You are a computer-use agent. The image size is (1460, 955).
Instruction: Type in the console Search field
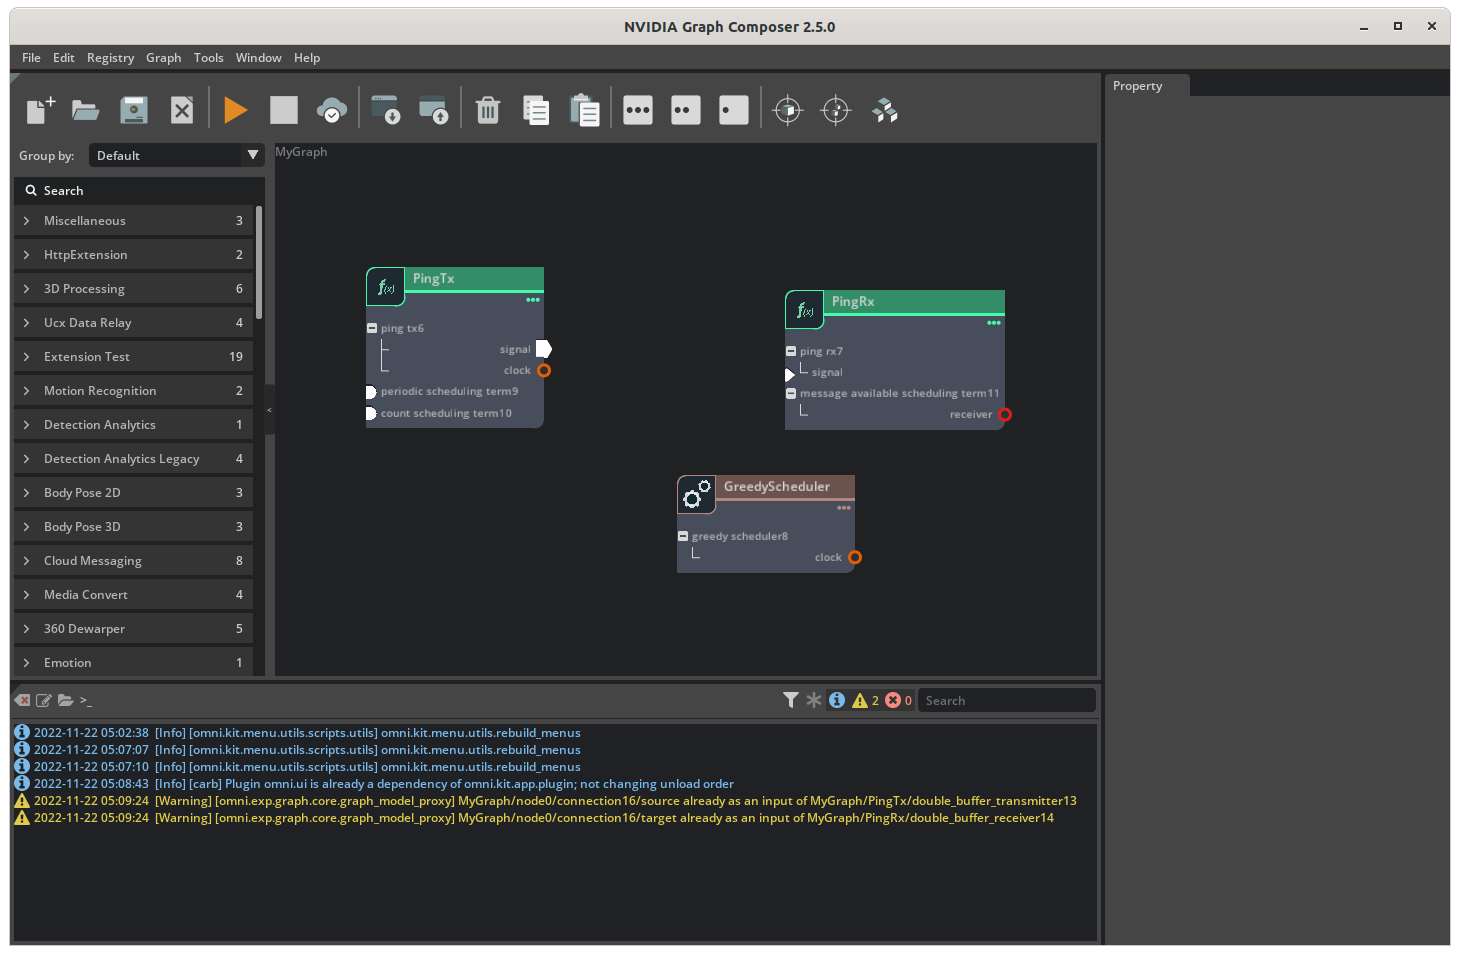(1007, 700)
